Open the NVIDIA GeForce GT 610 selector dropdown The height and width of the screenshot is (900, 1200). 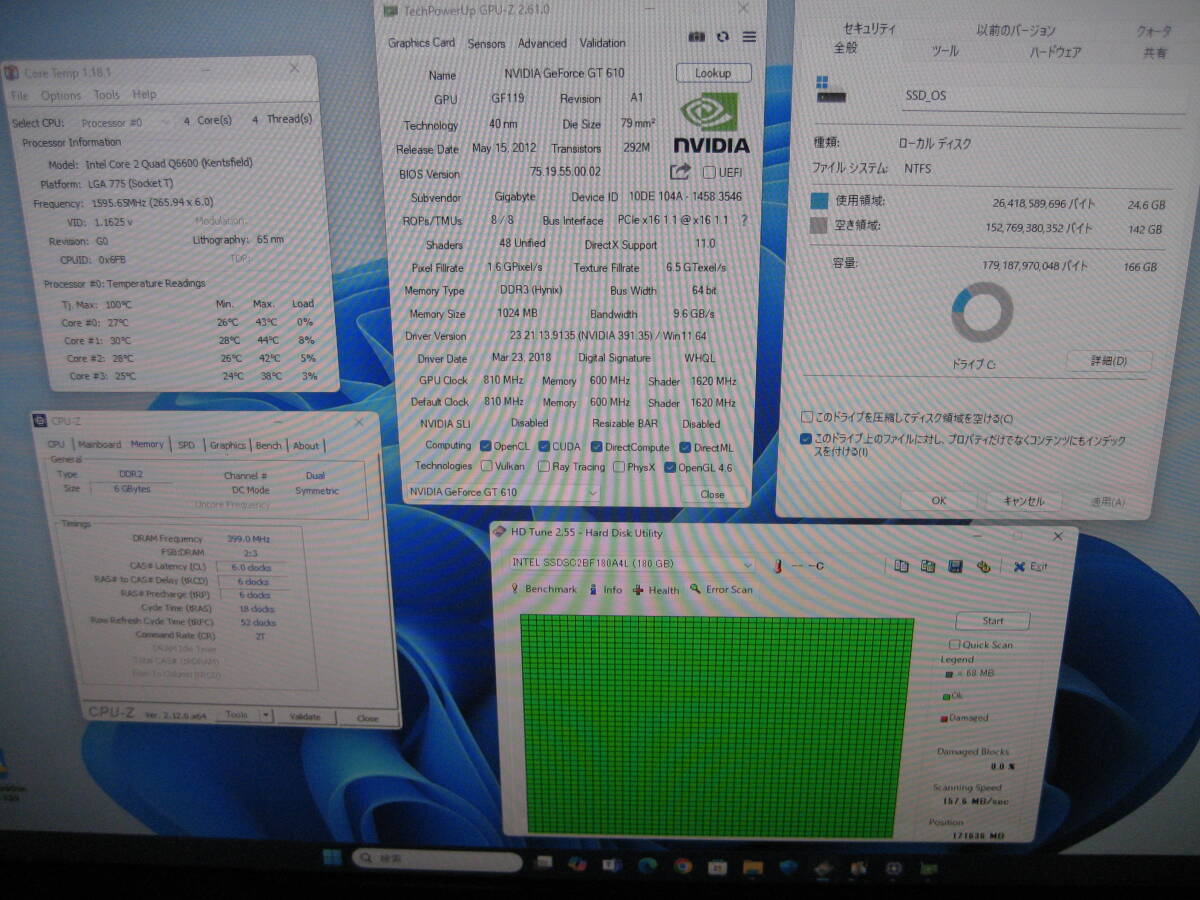click(594, 493)
